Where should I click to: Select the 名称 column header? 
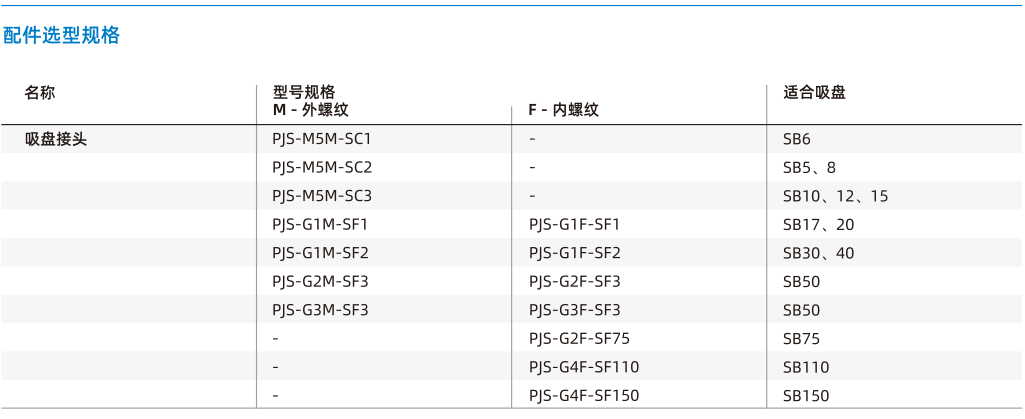click(40, 93)
